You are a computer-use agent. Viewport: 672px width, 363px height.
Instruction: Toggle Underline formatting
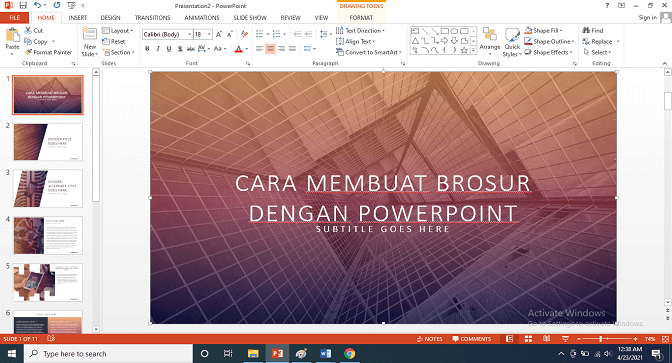[169, 48]
